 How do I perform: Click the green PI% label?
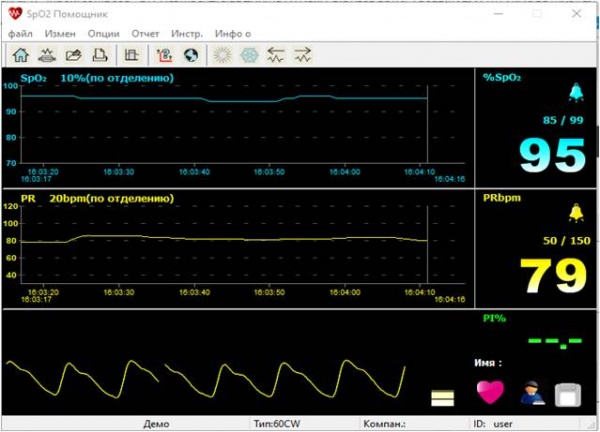click(x=494, y=318)
